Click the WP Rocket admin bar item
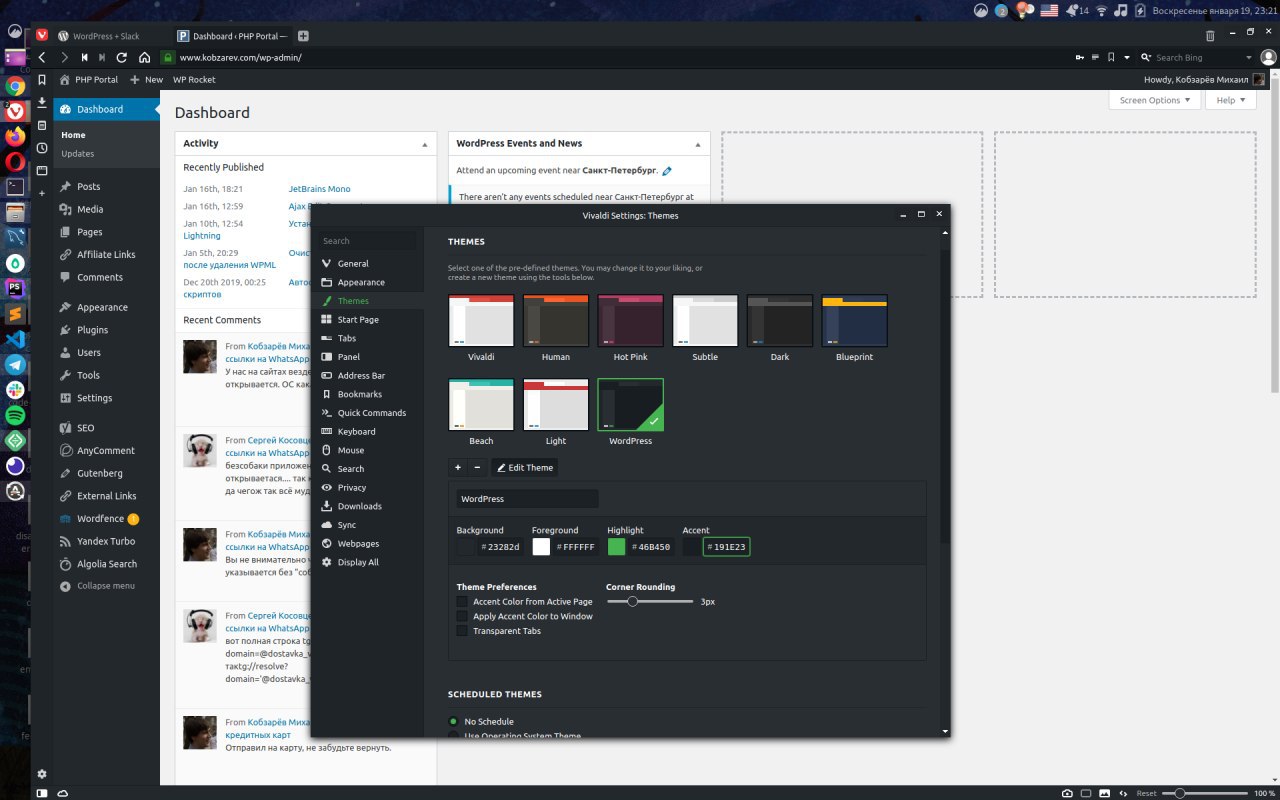Image resolution: width=1280 pixels, height=800 pixels. tap(194, 80)
